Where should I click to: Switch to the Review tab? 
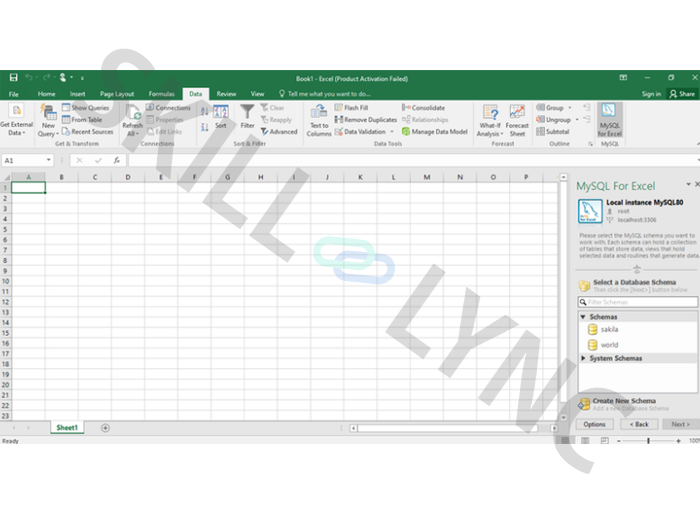click(226, 94)
